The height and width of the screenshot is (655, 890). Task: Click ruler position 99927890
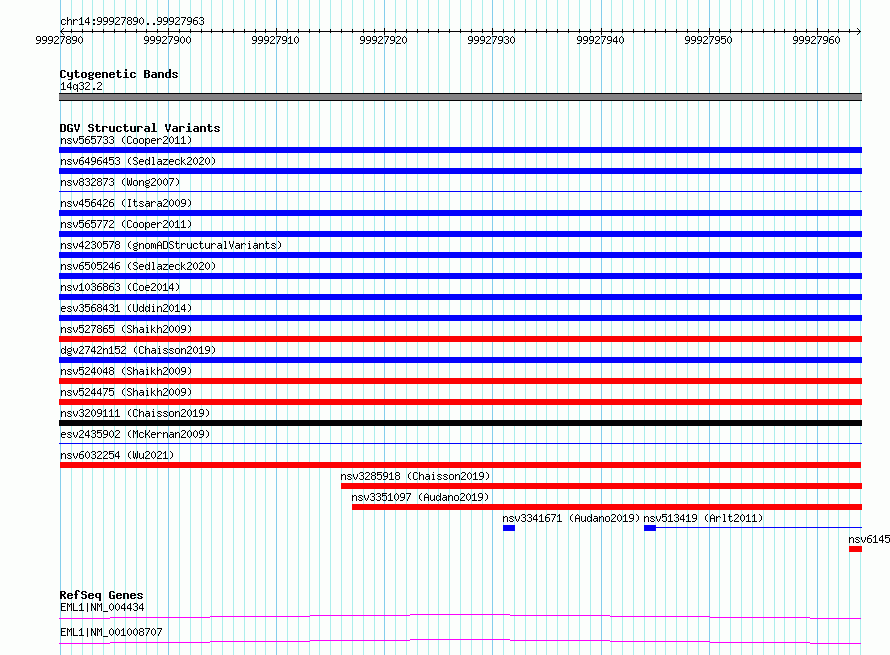(x=59, y=40)
